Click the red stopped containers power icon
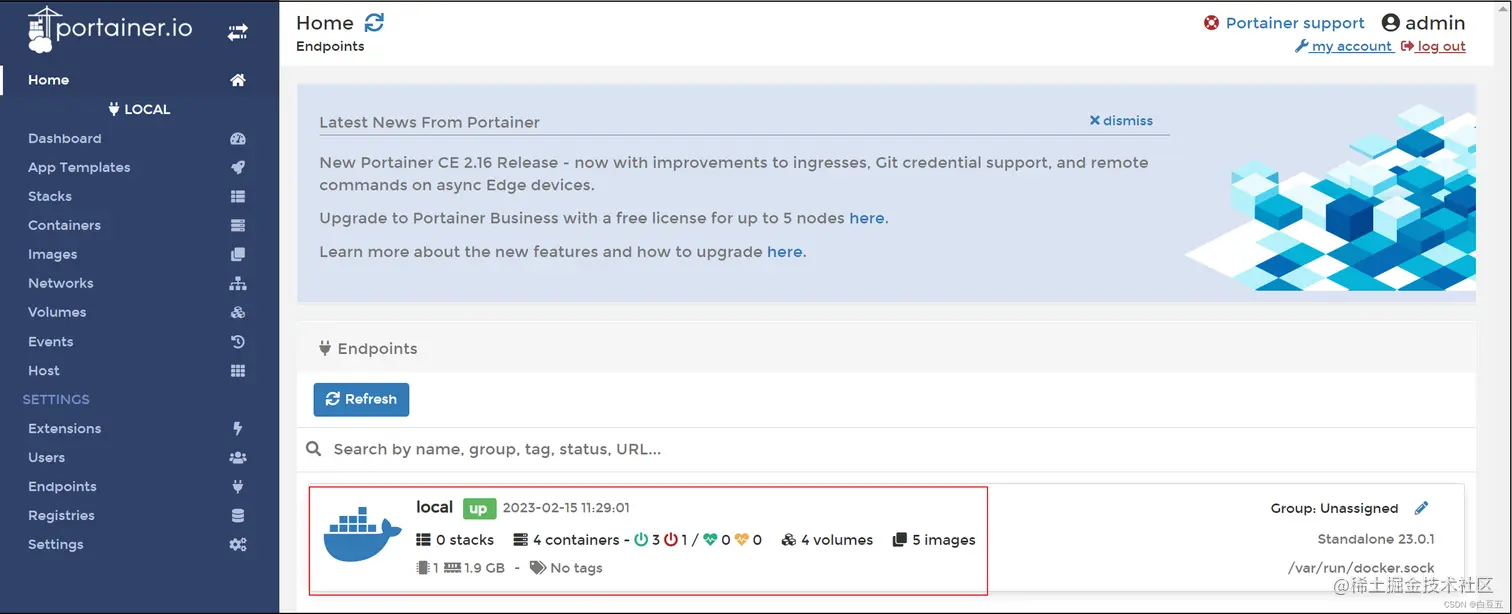The height and width of the screenshot is (614, 1512). click(x=671, y=540)
